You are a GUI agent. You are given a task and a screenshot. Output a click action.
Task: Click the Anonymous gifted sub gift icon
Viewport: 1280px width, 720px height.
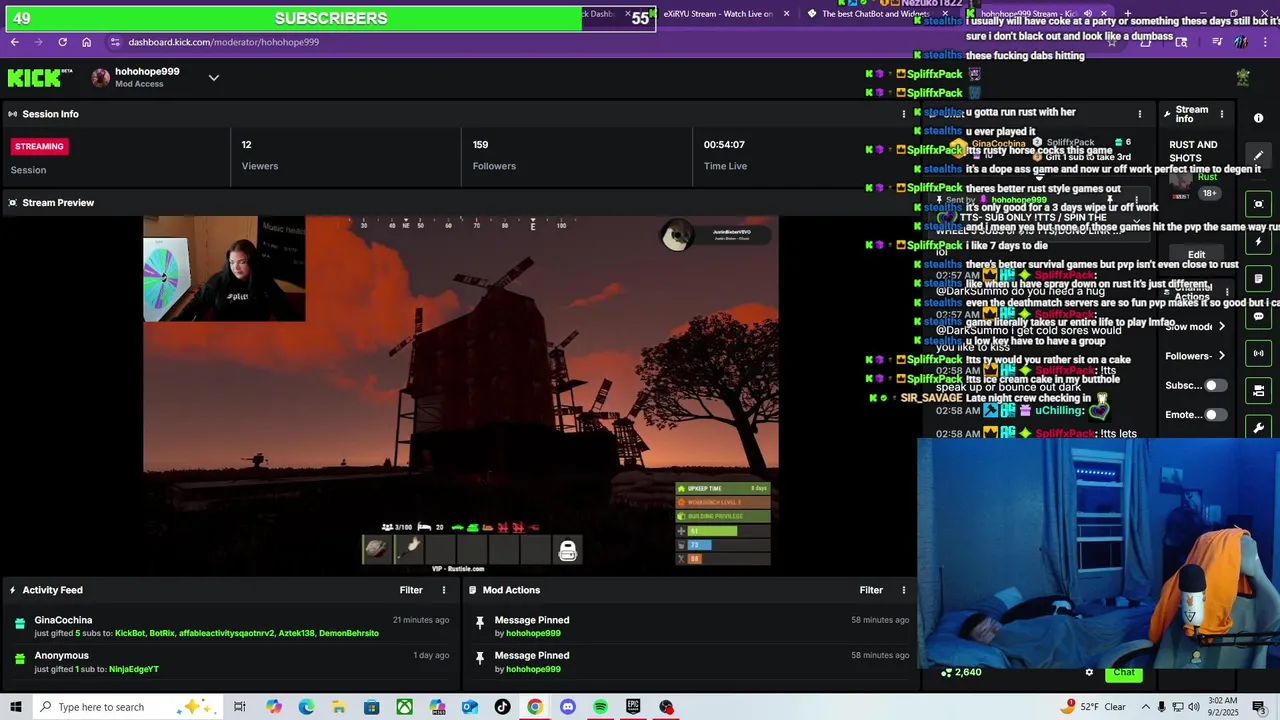[x=20, y=659]
